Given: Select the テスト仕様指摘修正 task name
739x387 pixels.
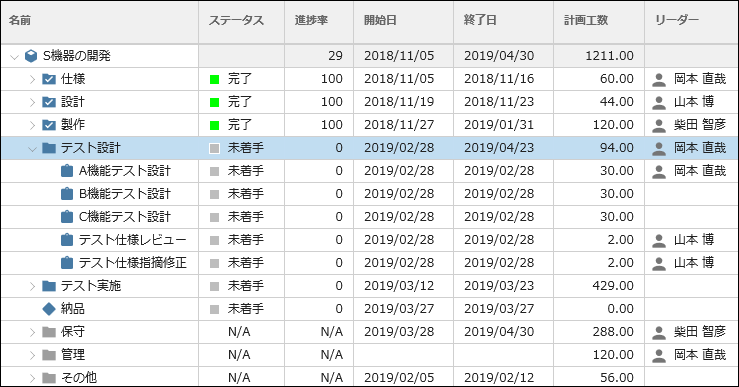Looking at the screenshot, I should point(132,263).
